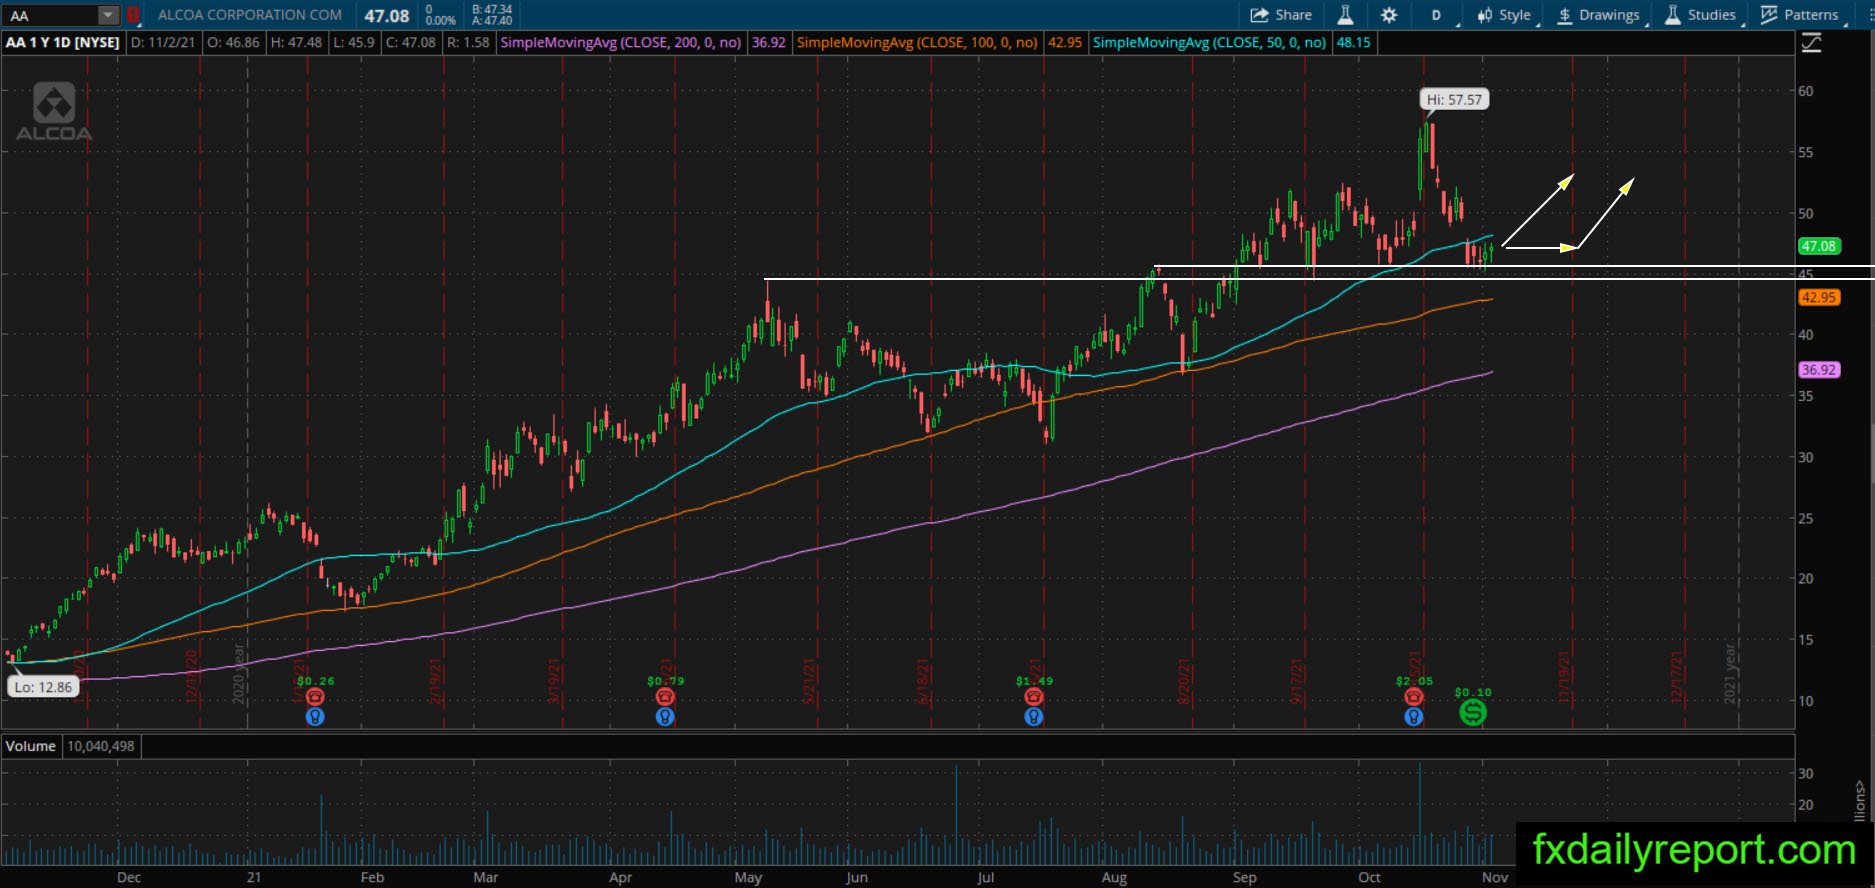Click the blue lightbulb icon under $2.05

point(1414,716)
